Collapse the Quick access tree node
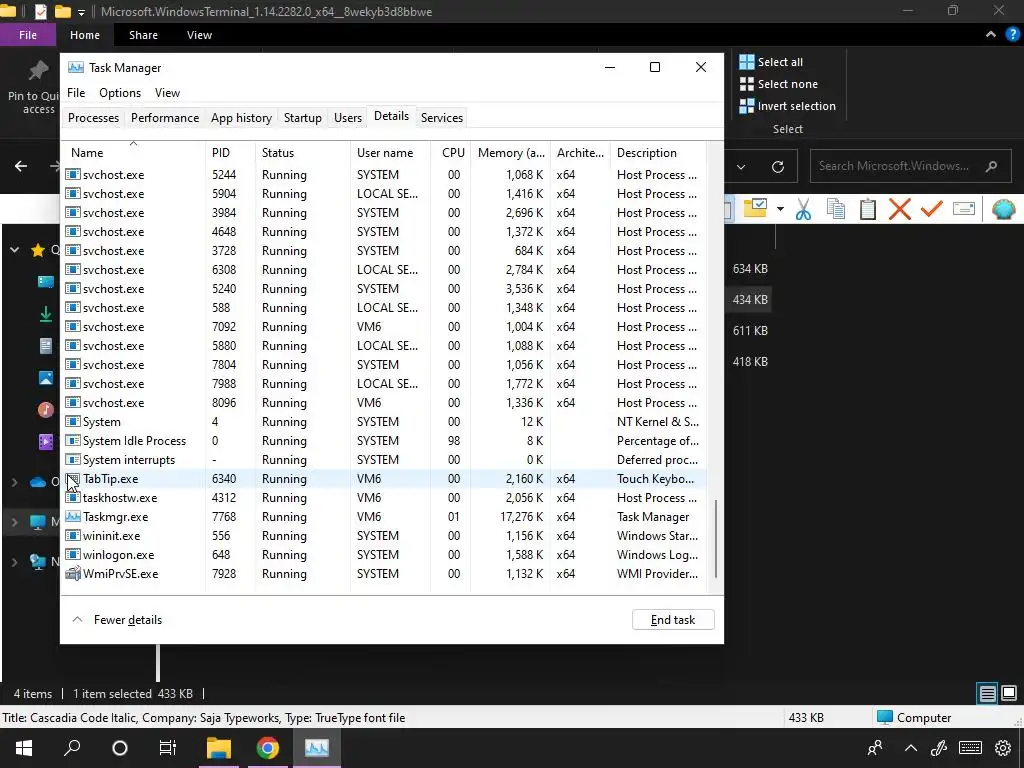This screenshot has width=1024, height=768. click(14, 249)
